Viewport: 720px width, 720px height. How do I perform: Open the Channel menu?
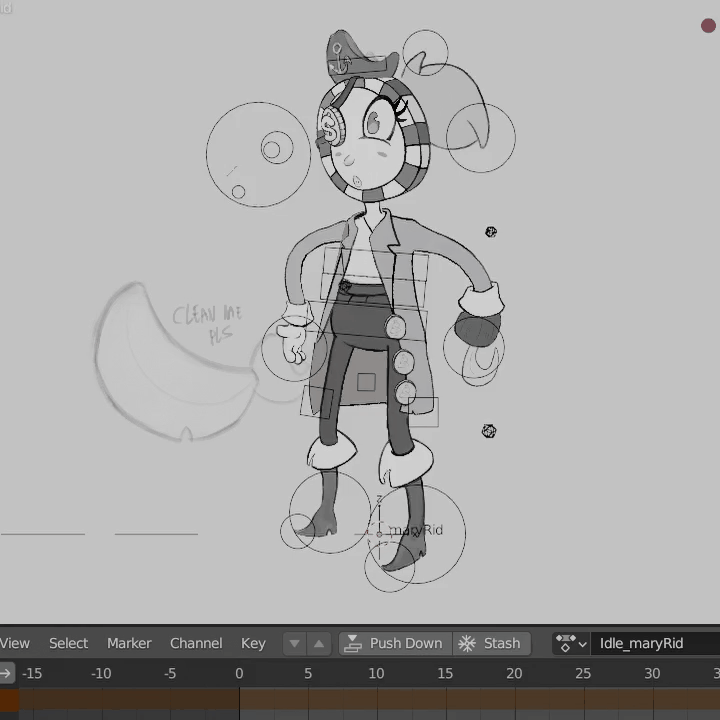coord(196,643)
